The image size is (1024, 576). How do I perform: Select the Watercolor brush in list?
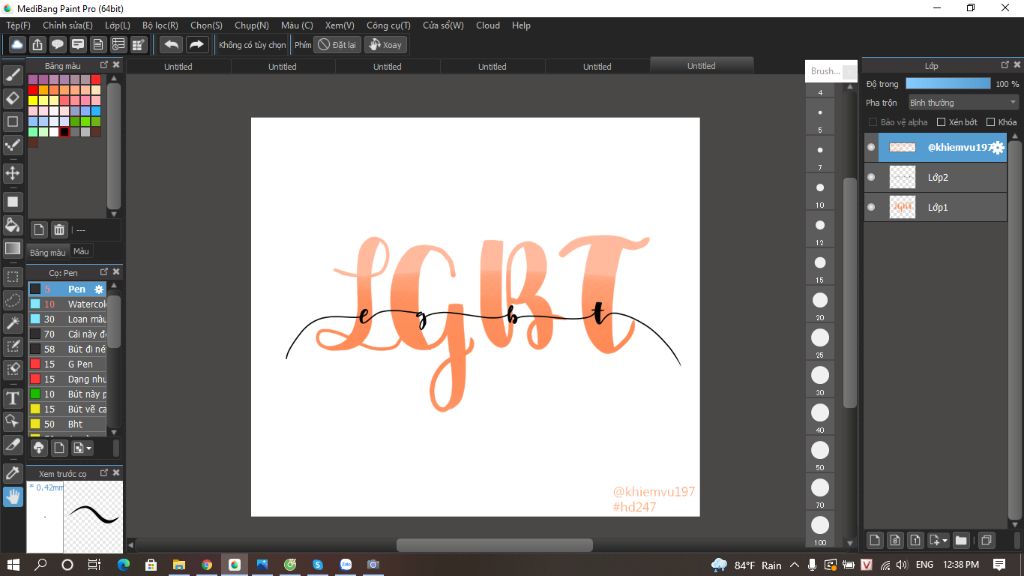pos(67,304)
